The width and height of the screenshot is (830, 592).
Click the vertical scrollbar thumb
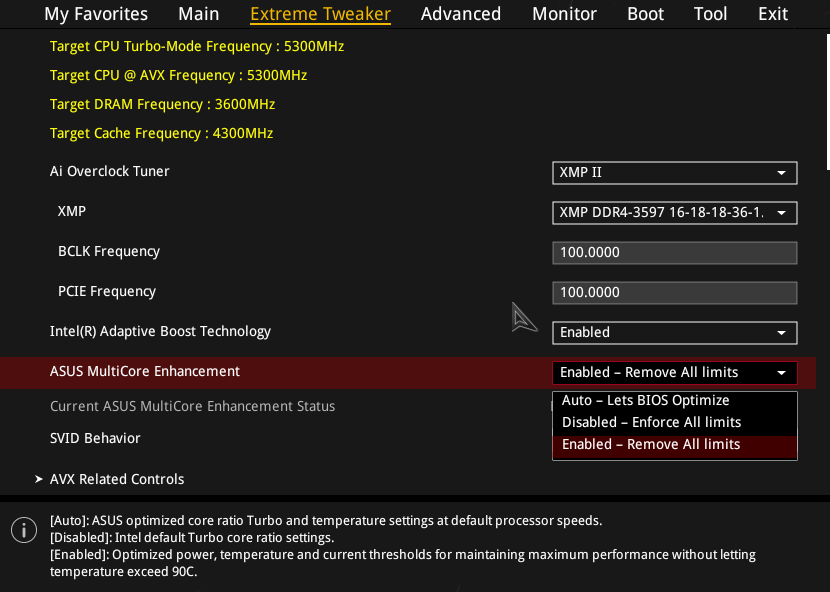(x=828, y=102)
